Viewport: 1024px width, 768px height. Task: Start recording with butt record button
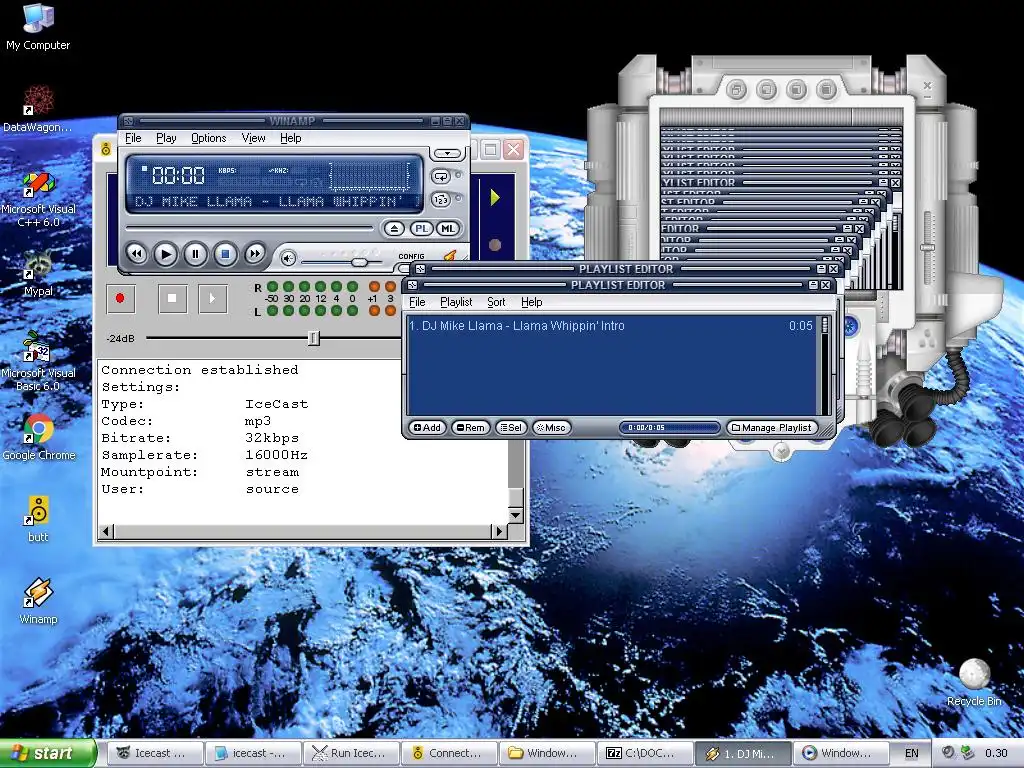point(120,298)
